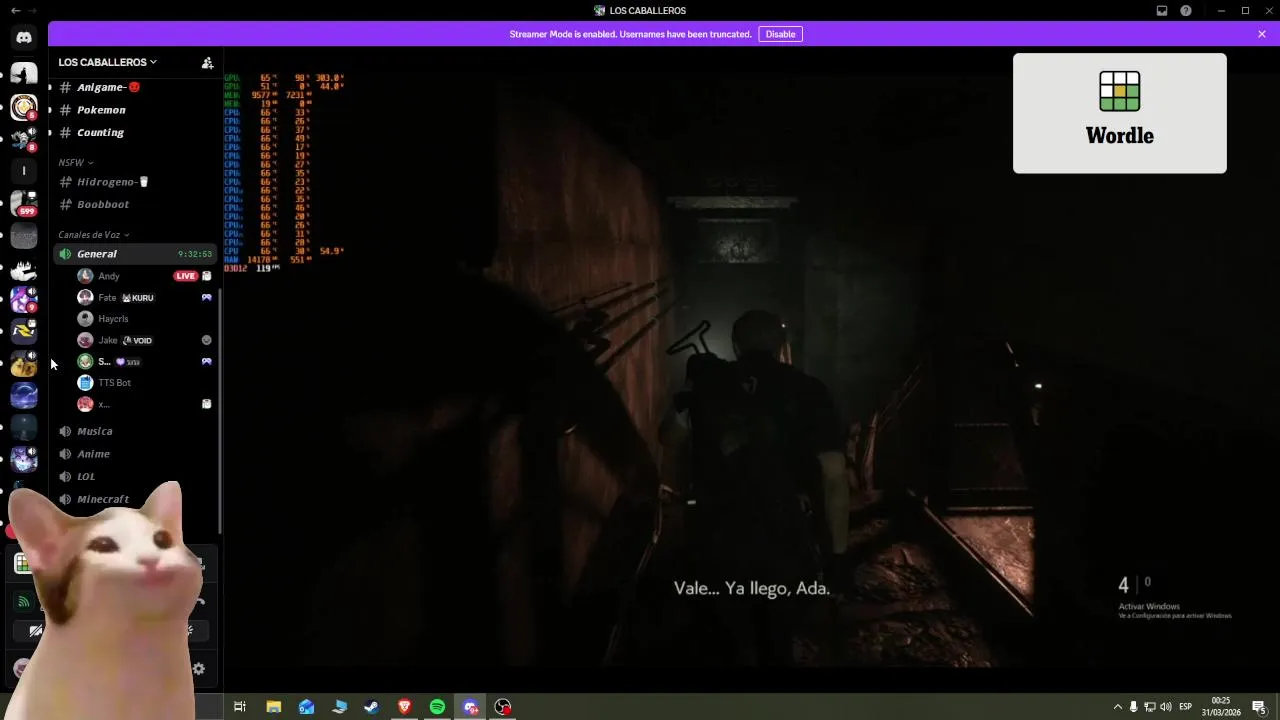The width and height of the screenshot is (1280, 720).
Task: Click the ESP keyboard language indicator
Action: click(x=1185, y=707)
